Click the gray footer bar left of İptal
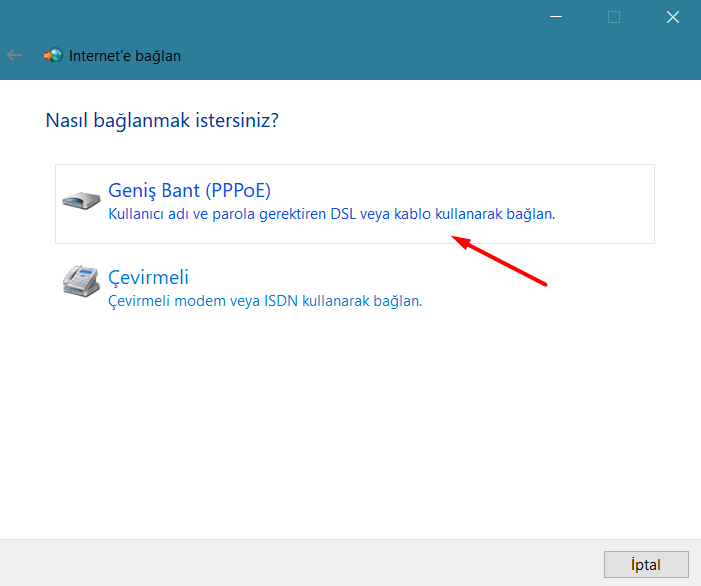This screenshot has height=586, width=701. 300,563
